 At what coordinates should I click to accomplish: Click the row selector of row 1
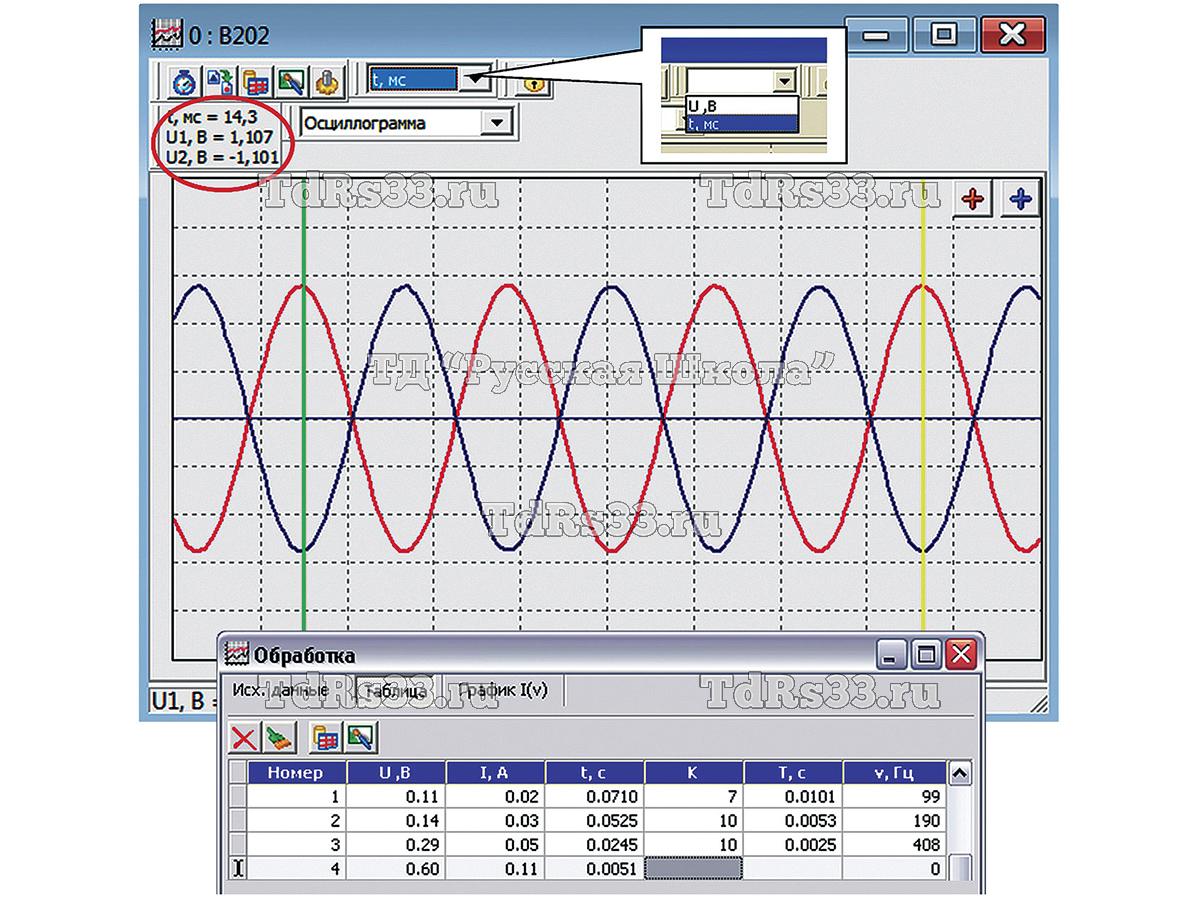238,797
